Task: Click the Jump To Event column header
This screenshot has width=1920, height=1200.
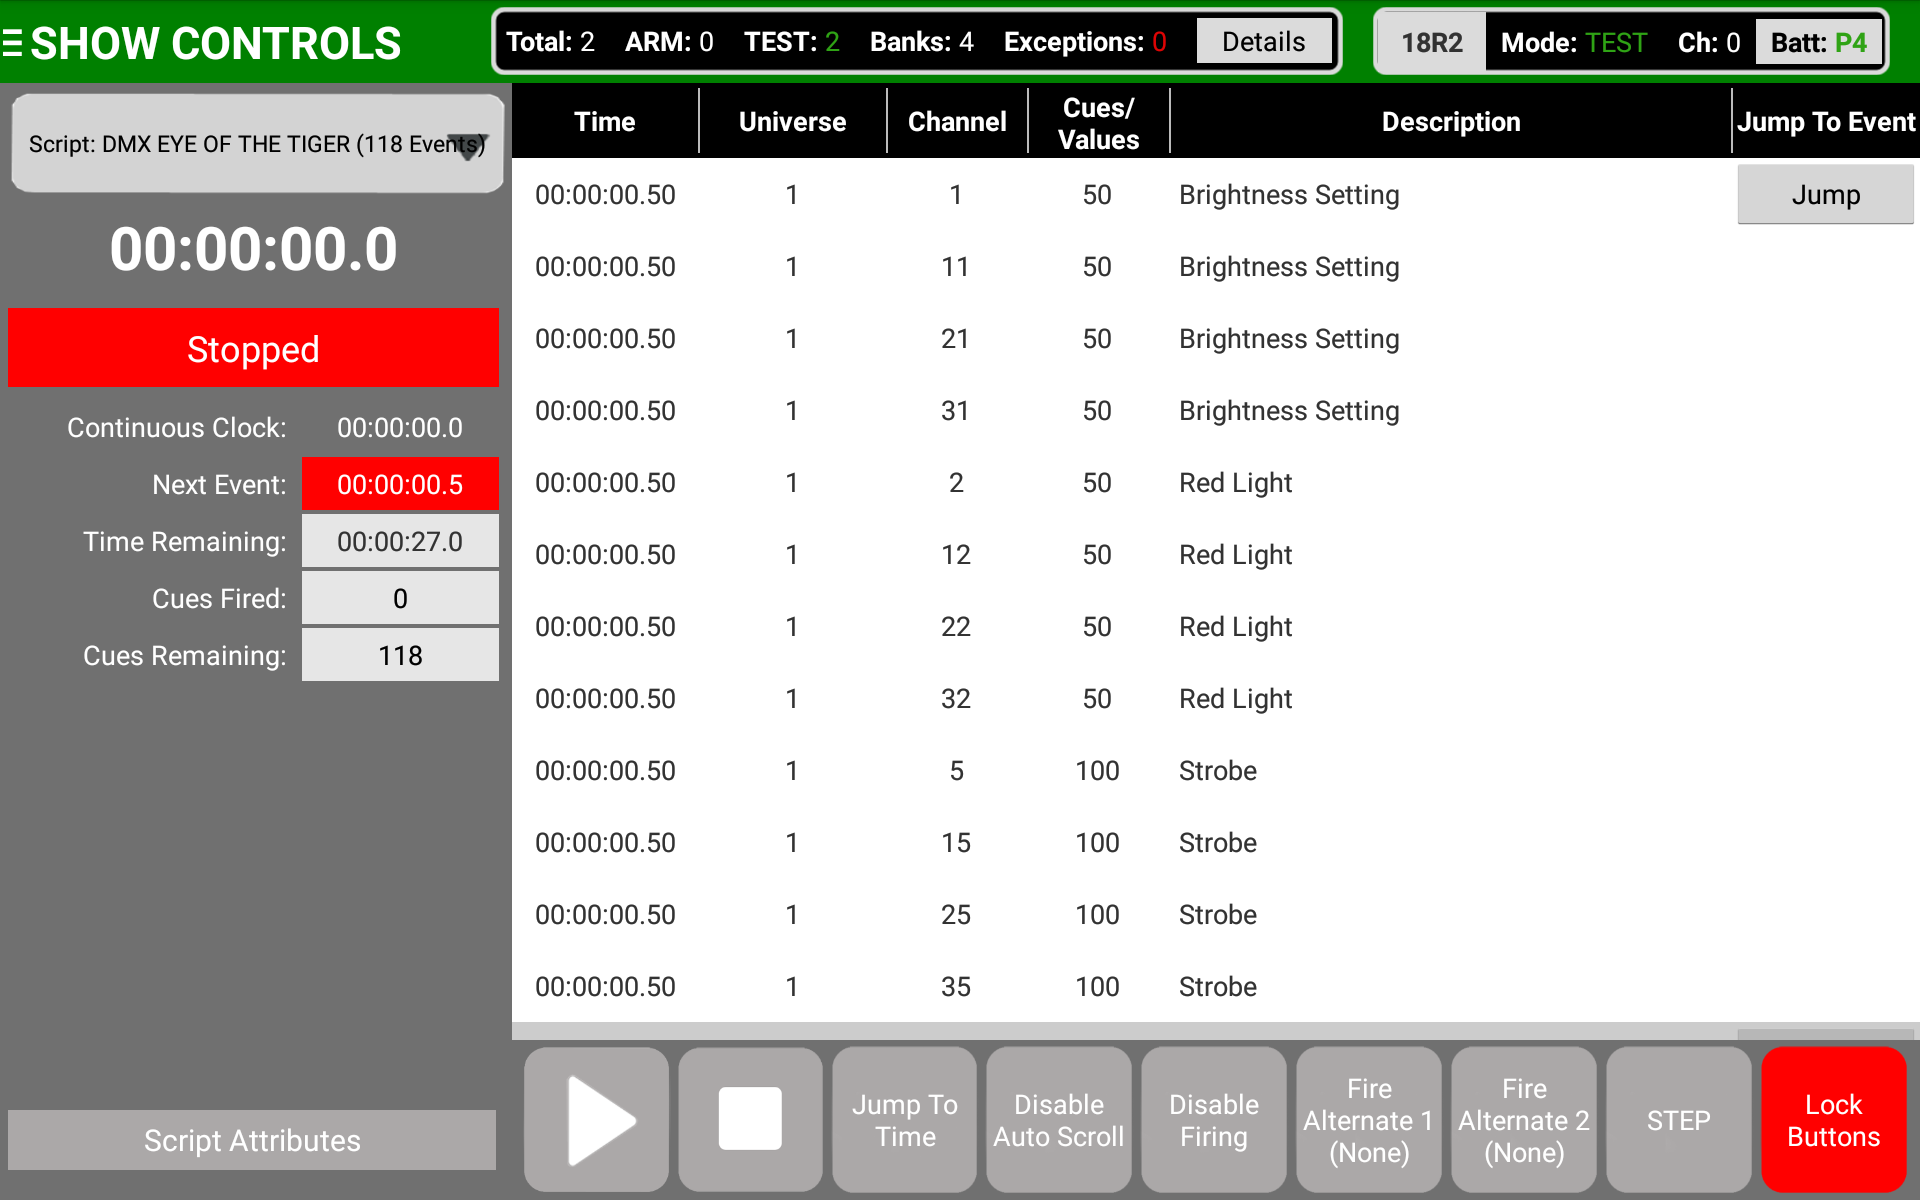Action: click(1826, 122)
